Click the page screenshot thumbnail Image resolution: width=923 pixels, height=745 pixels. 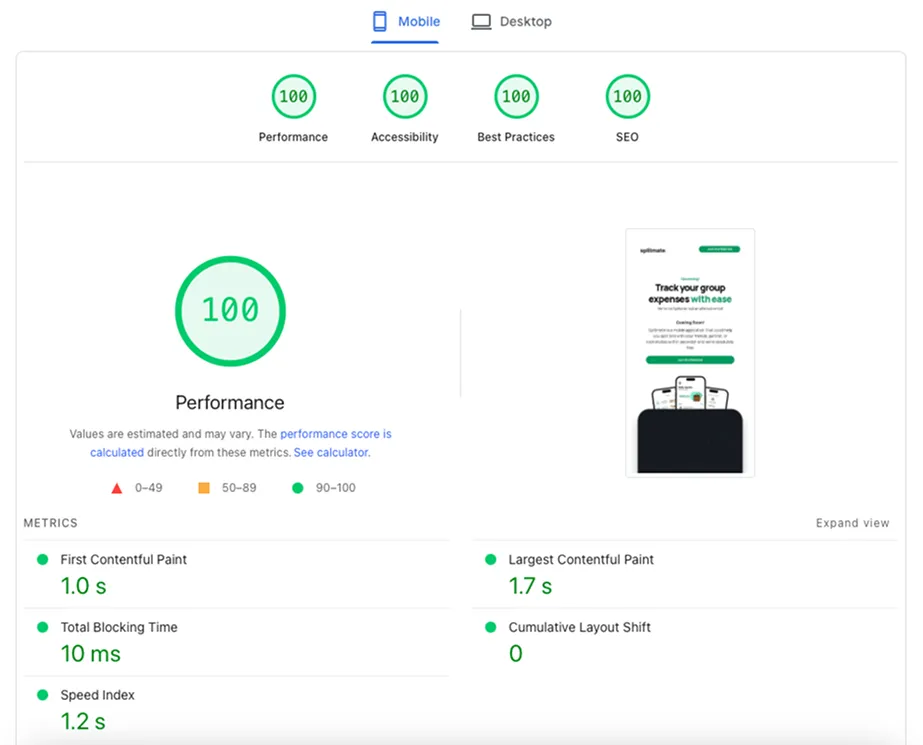tap(690, 352)
